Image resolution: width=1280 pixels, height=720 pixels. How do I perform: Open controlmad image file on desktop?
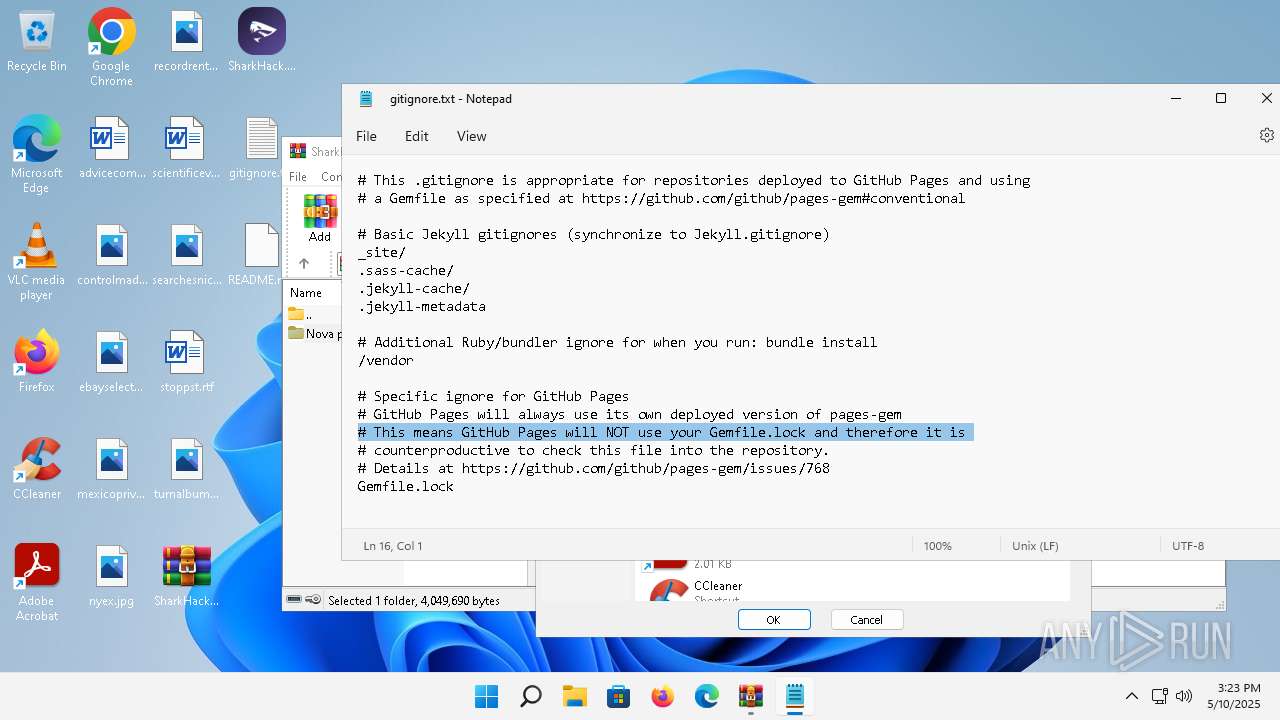(x=111, y=255)
